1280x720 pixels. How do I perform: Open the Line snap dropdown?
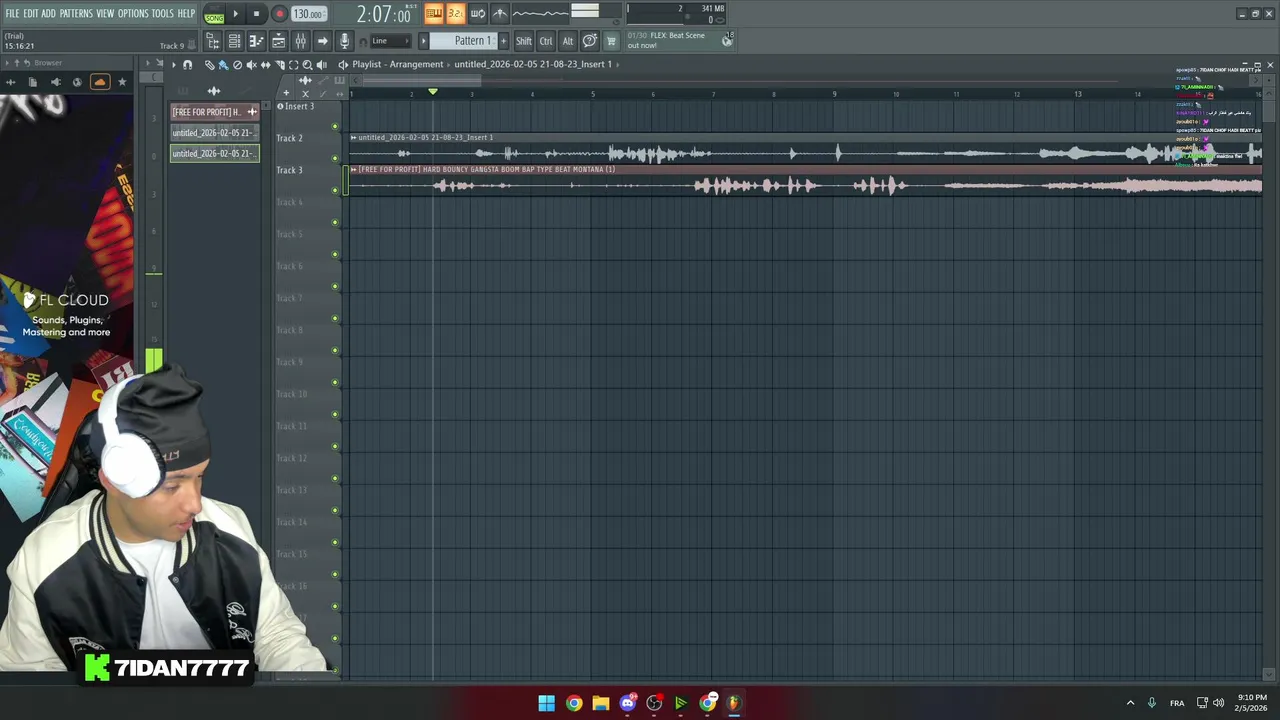[x=390, y=41]
